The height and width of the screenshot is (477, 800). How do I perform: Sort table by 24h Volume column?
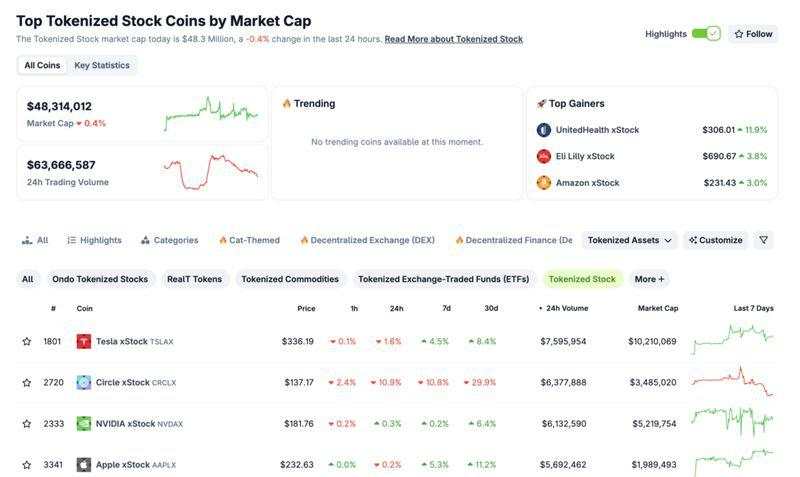564,308
